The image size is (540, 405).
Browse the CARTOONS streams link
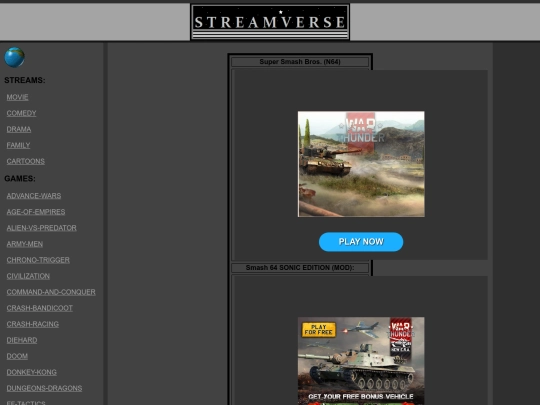[25, 161]
